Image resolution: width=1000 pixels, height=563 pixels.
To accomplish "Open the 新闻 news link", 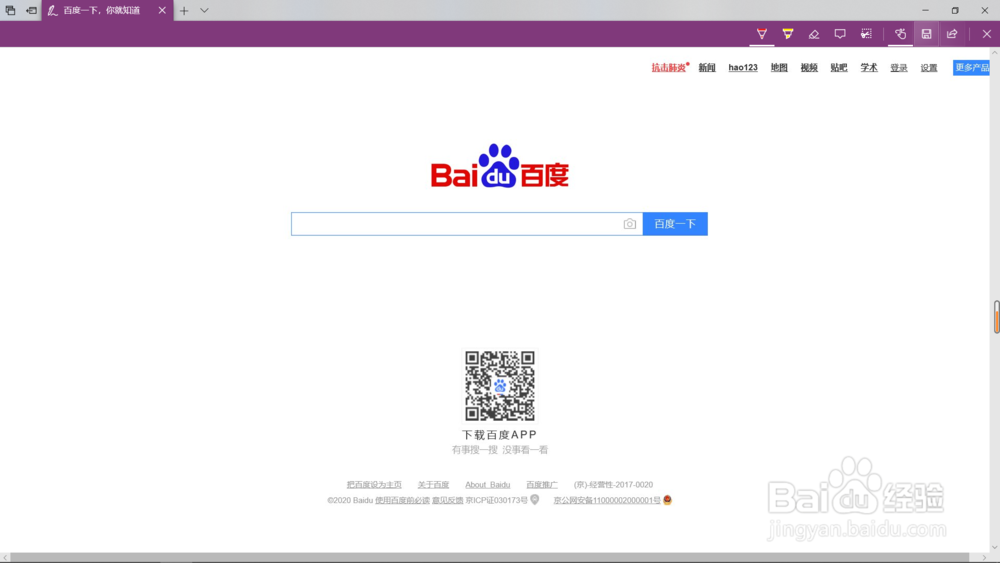I will tap(707, 68).
